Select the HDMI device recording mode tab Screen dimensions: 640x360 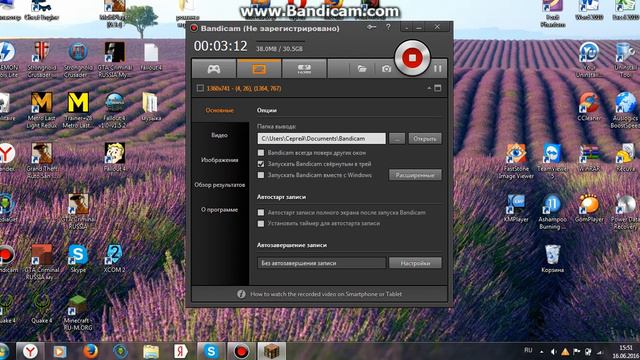coord(304,69)
